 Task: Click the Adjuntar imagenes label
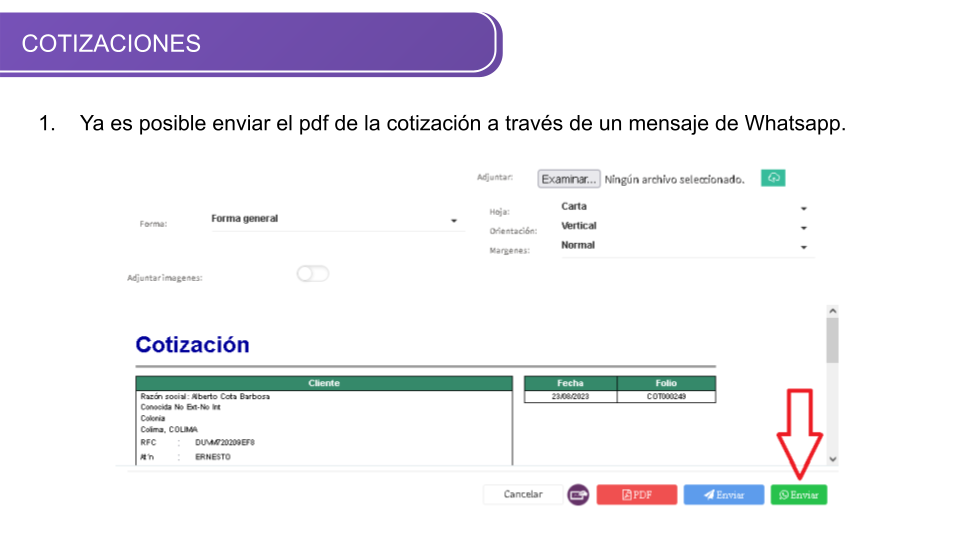(165, 278)
